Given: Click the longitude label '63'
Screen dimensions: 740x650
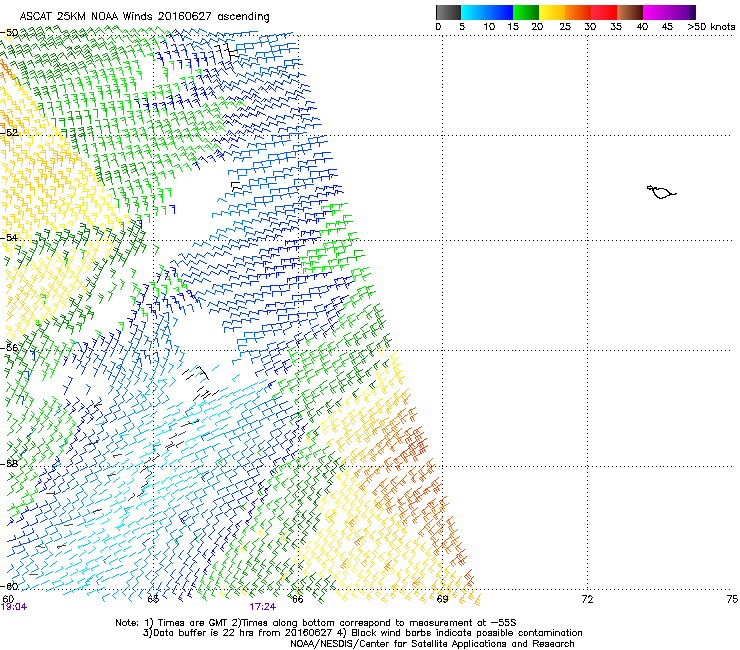Looking at the screenshot, I should point(153,599).
